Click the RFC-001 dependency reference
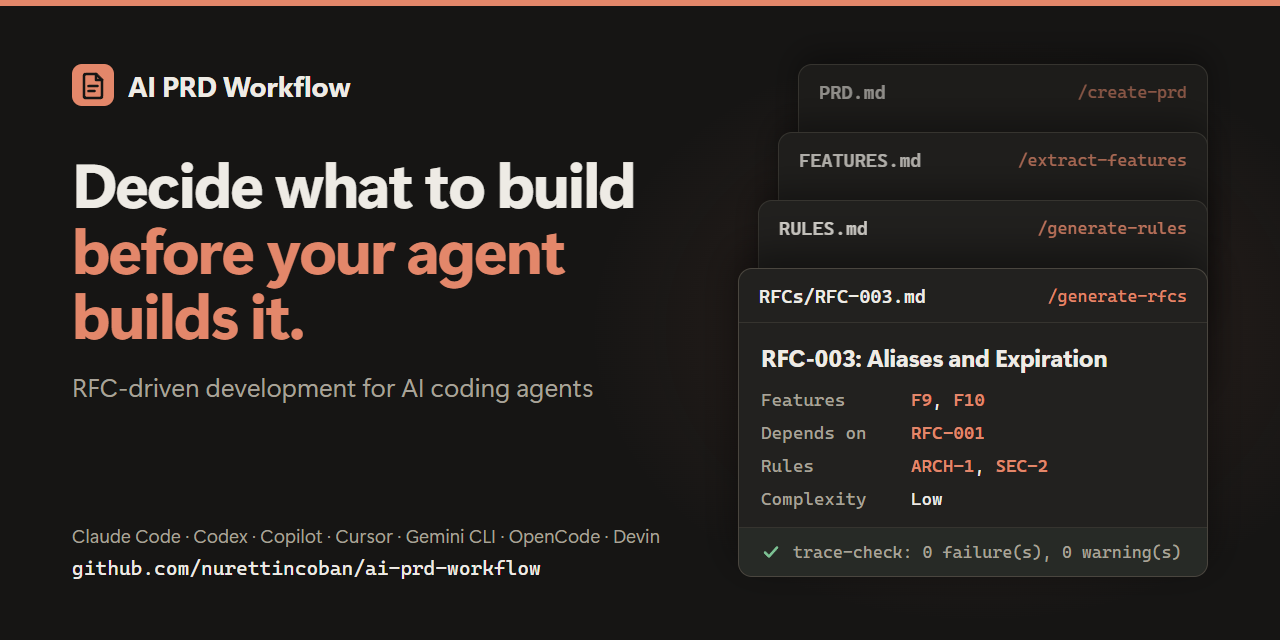This screenshot has width=1280, height=640. pos(948,433)
